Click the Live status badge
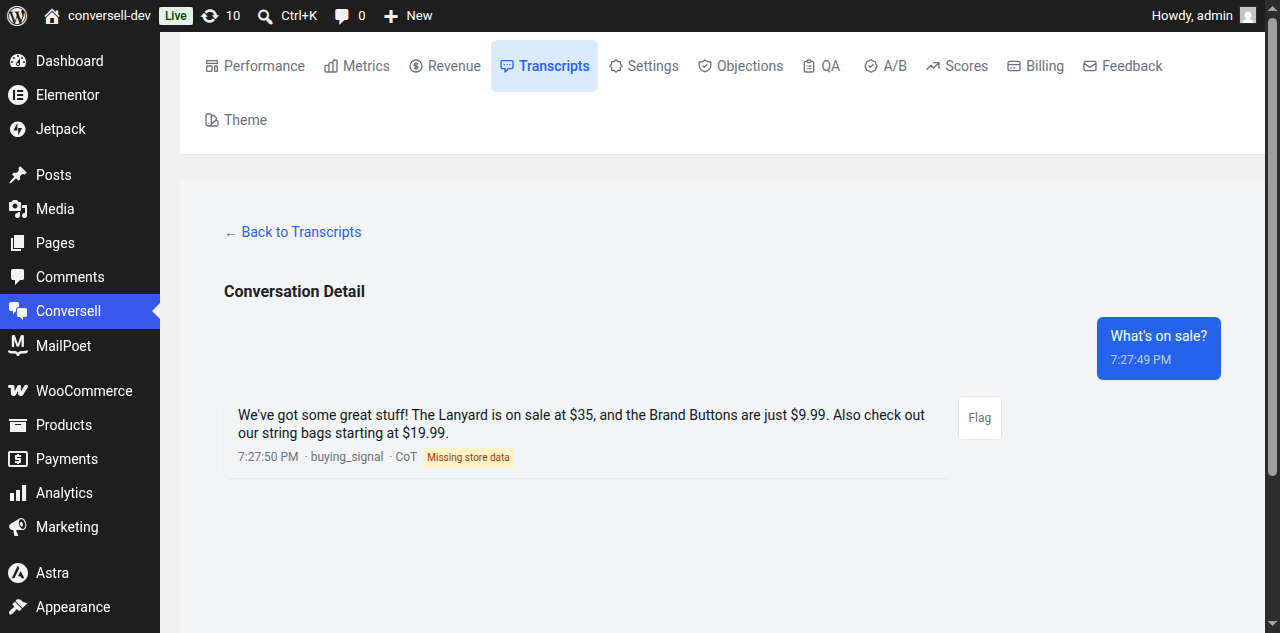 click(175, 15)
